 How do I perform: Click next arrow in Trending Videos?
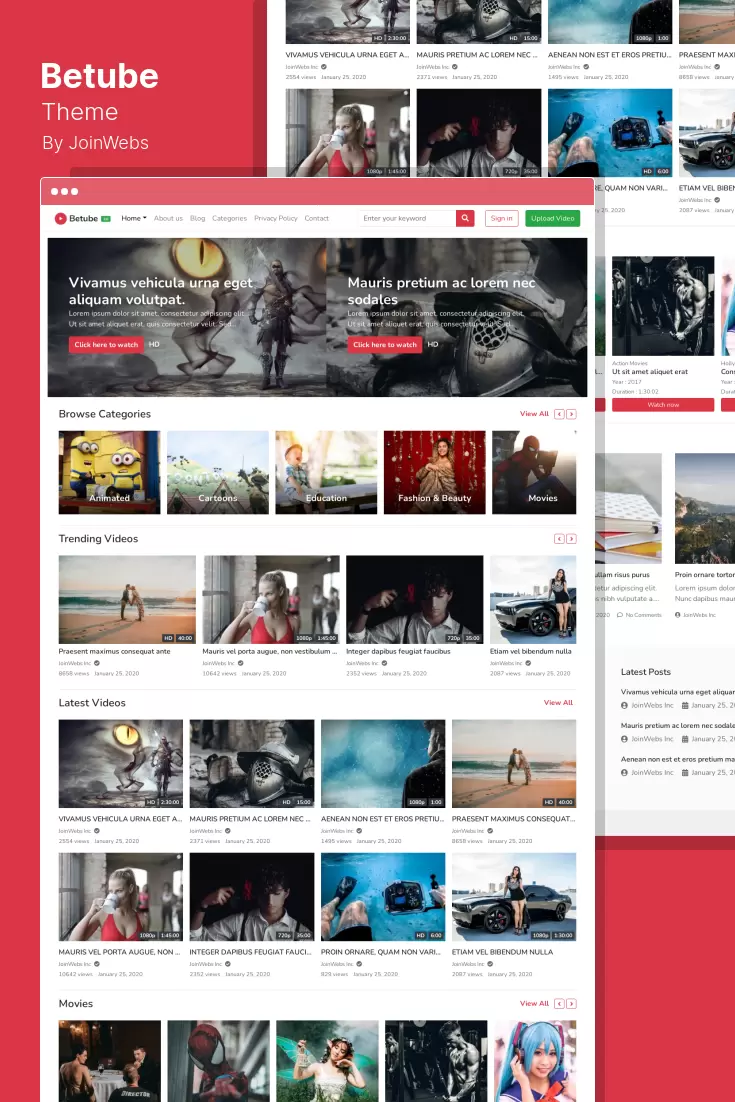pos(571,538)
